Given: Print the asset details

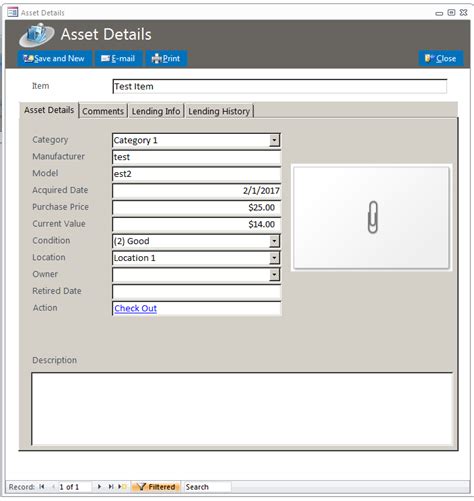Looking at the screenshot, I should tap(166, 59).
